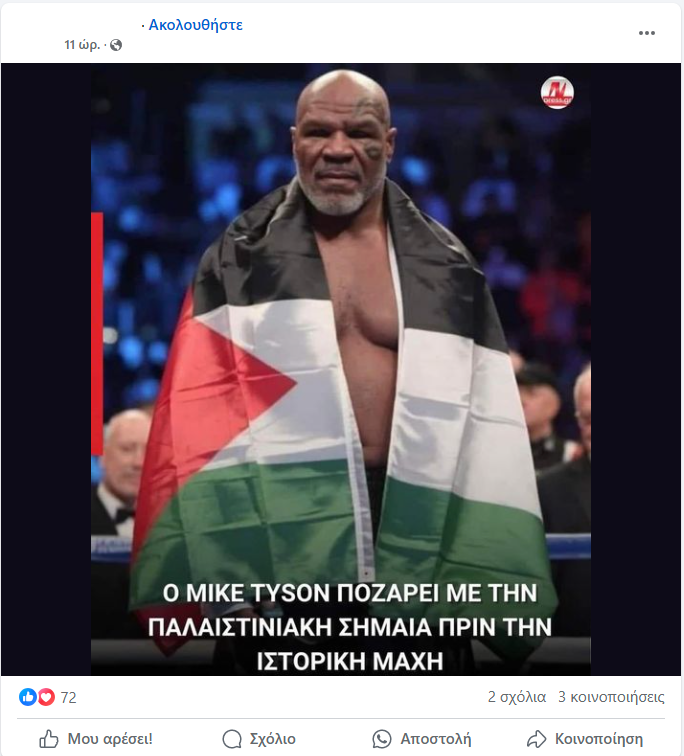Click the N press.gr logo on image
Screen dimensions: 684x756
(x=557, y=92)
